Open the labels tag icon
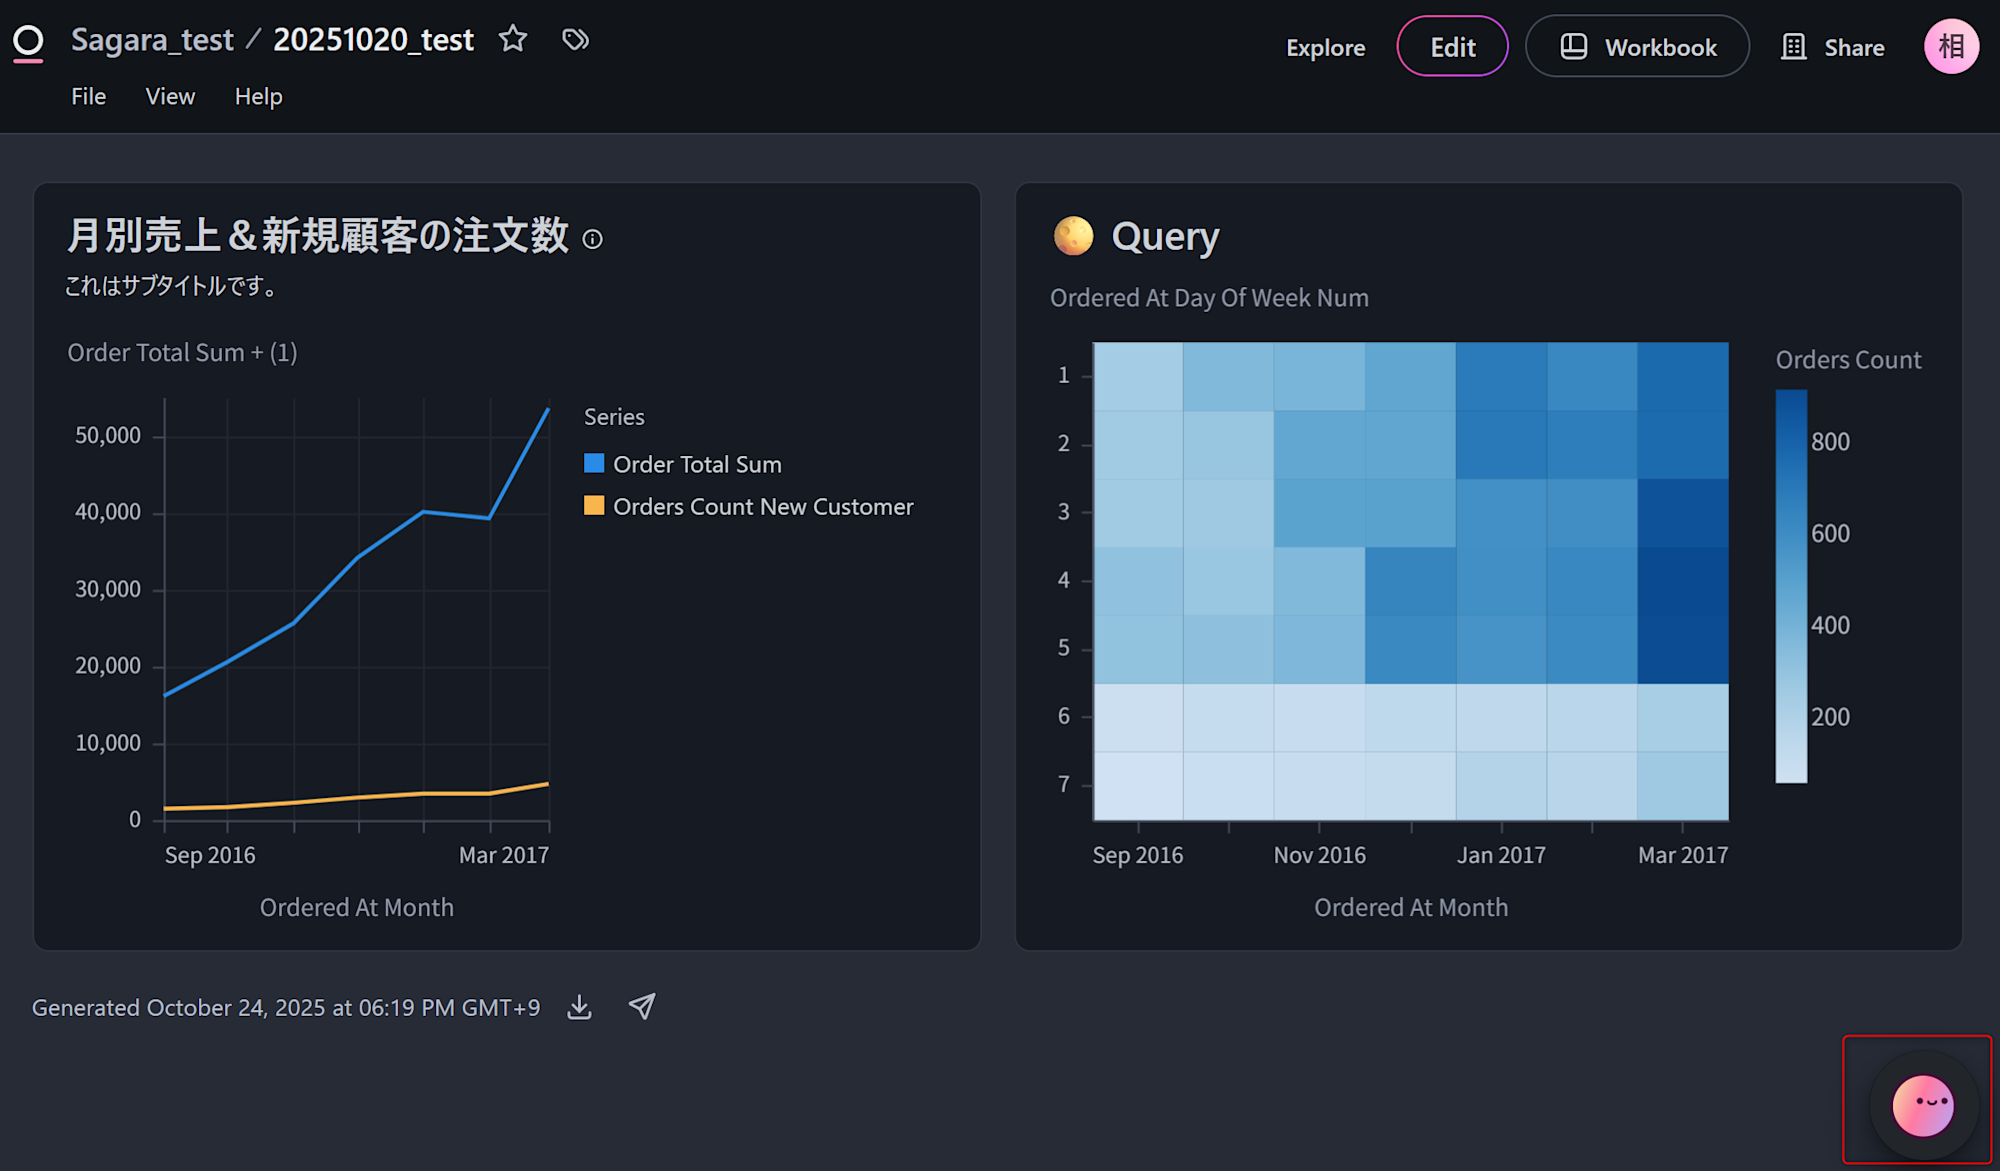Image resolution: width=2000 pixels, height=1171 pixels. (x=575, y=39)
